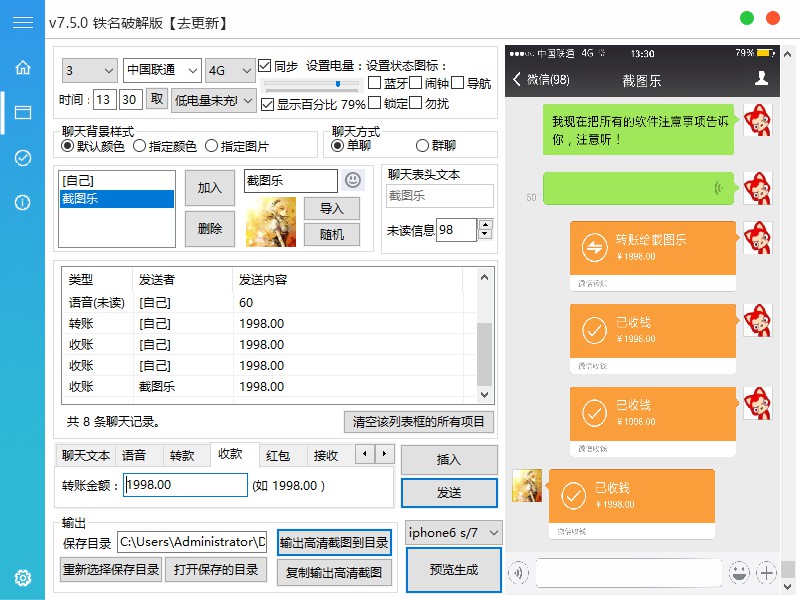Click the 加入 button
The height and width of the screenshot is (600, 800).
pos(210,188)
